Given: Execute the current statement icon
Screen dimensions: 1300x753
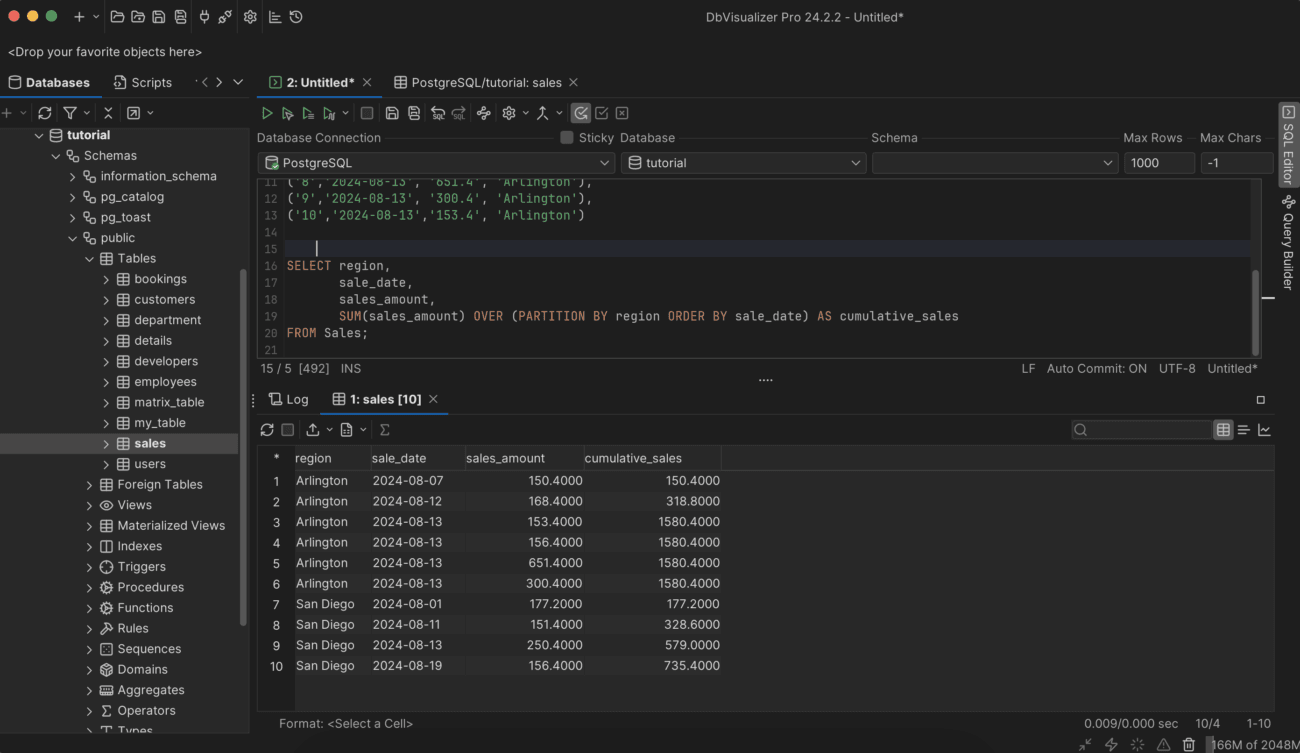Looking at the screenshot, I should coord(288,112).
